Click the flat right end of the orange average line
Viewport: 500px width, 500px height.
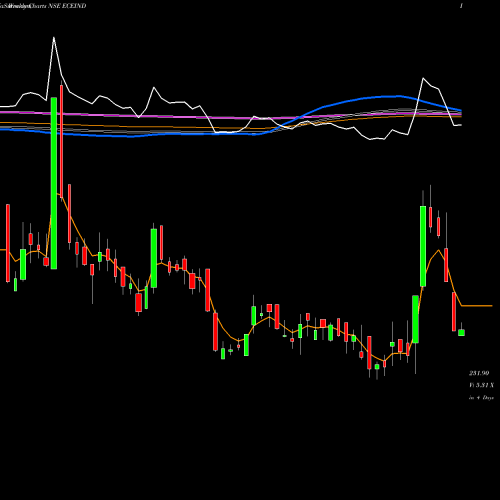[x=477, y=306]
